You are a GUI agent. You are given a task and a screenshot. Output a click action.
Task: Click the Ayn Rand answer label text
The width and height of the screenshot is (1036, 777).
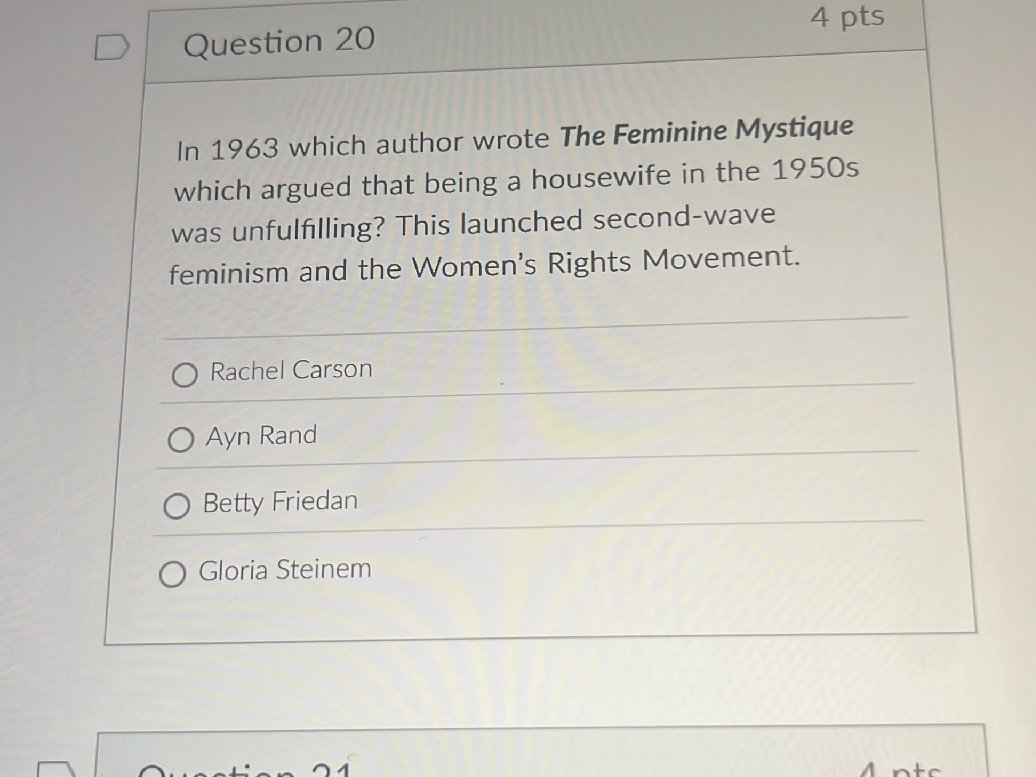tap(260, 436)
